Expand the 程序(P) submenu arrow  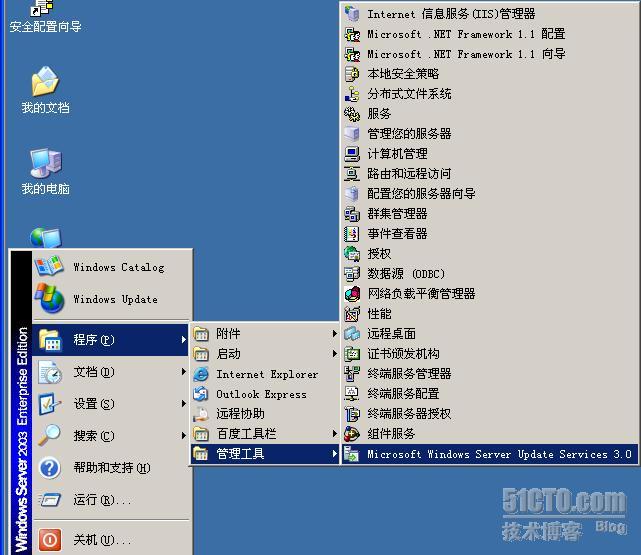pyautogui.click(x=184, y=340)
